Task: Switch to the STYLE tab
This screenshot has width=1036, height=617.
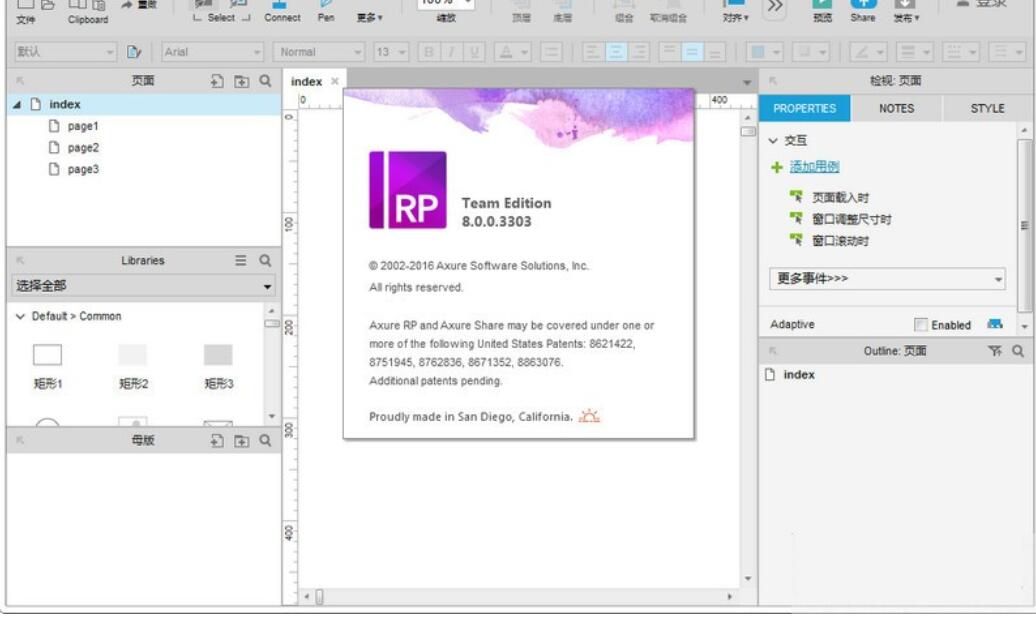Action: (x=985, y=106)
